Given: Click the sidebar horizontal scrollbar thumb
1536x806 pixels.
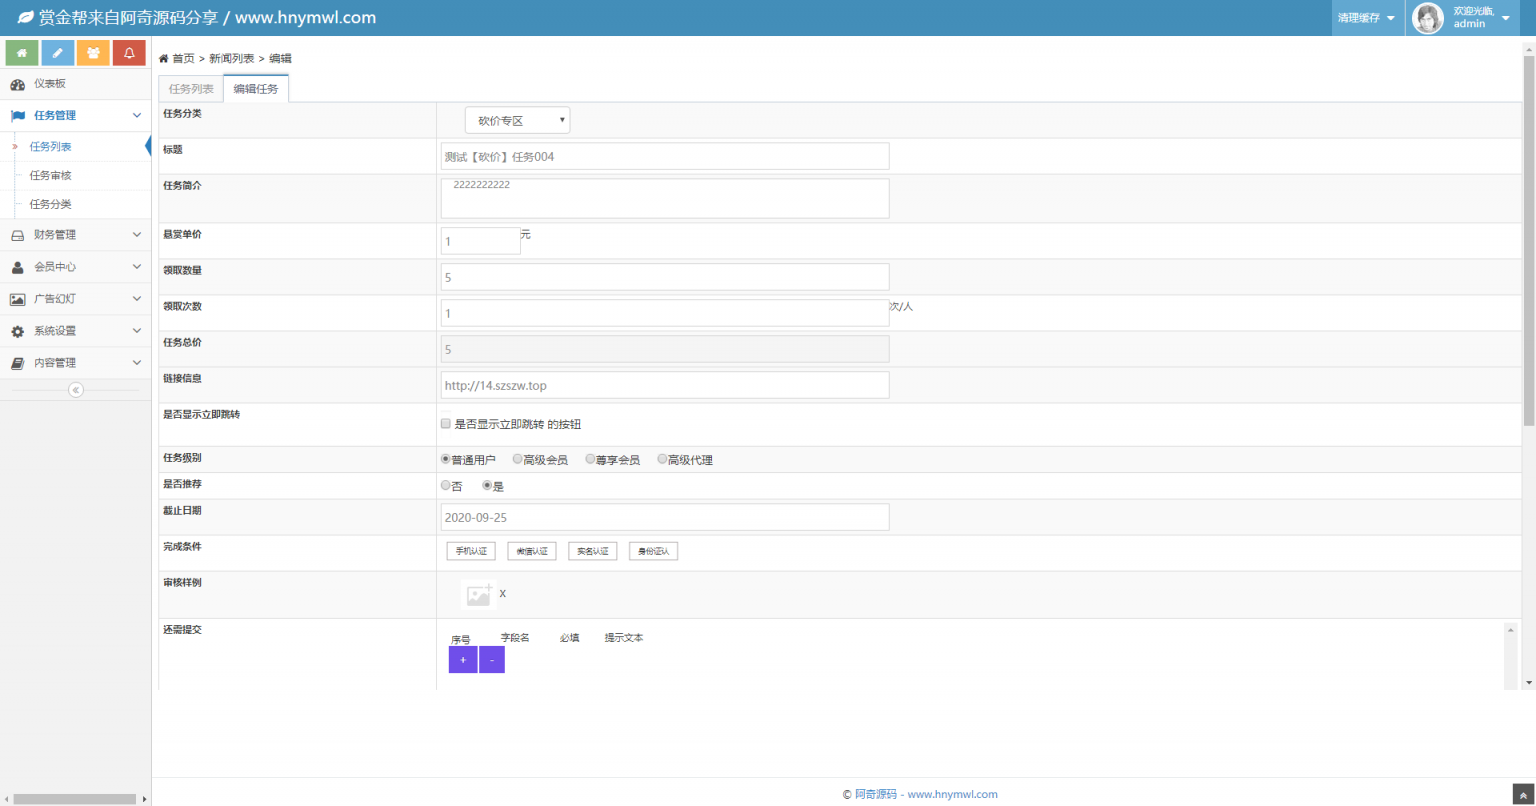Looking at the screenshot, I should pos(75,799).
